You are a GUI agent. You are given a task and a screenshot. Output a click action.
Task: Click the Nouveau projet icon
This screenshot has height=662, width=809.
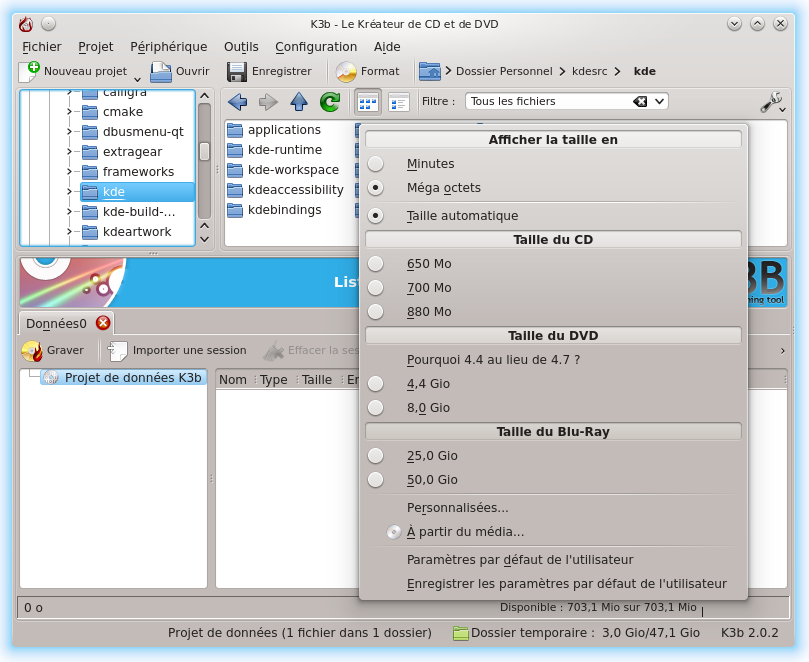[x=29, y=72]
